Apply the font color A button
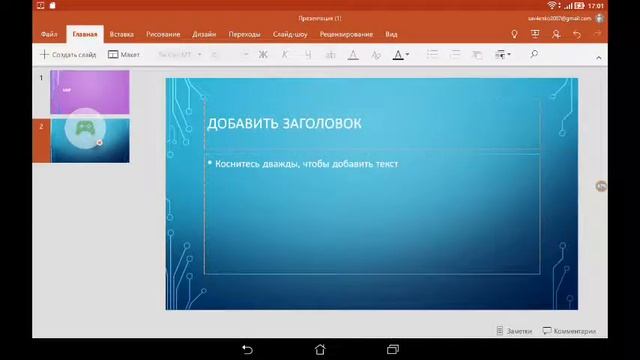 click(398, 55)
